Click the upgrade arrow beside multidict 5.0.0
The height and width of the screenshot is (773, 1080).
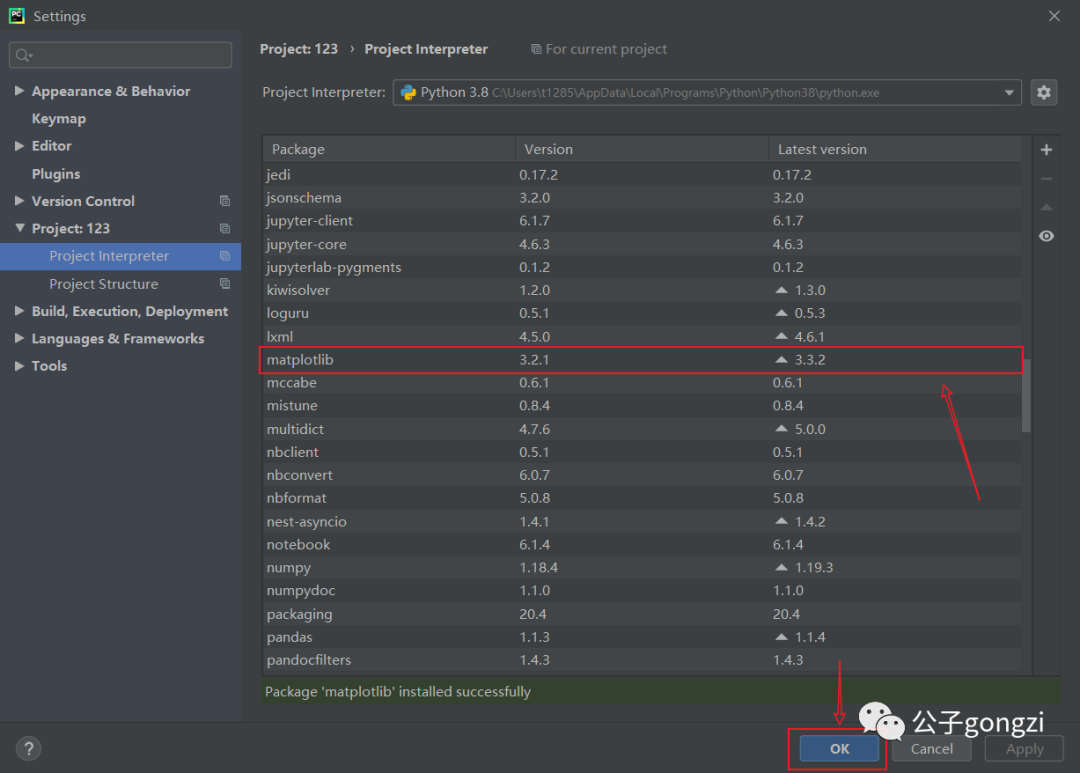click(781, 429)
